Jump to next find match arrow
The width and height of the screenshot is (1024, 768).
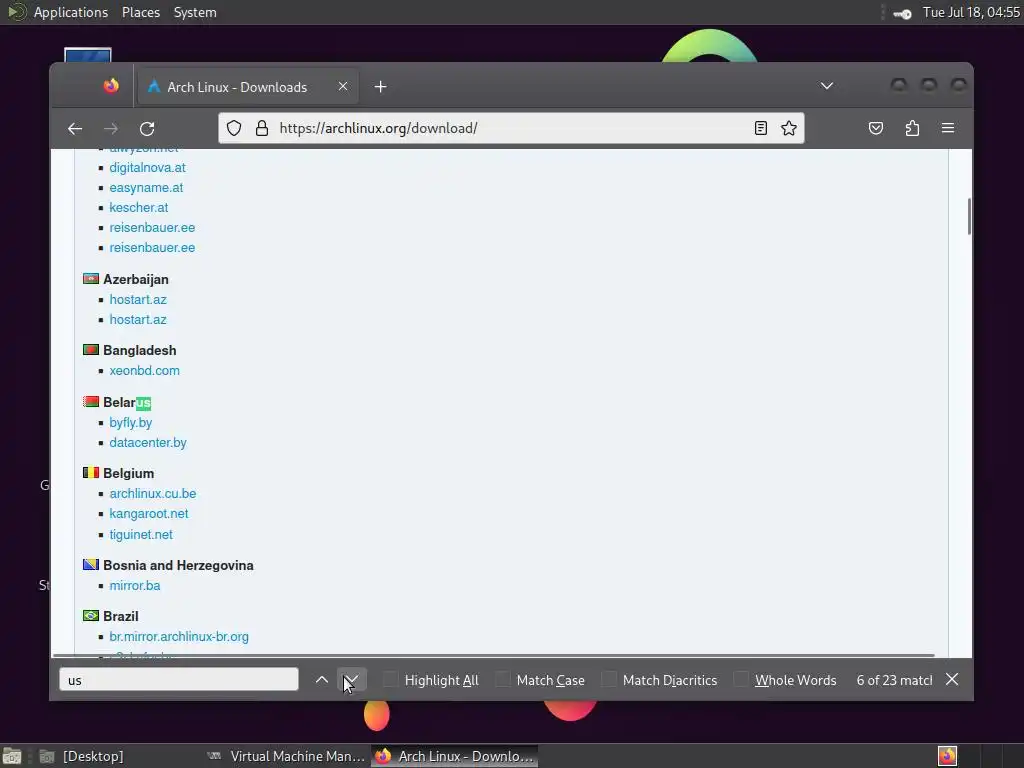click(x=351, y=680)
